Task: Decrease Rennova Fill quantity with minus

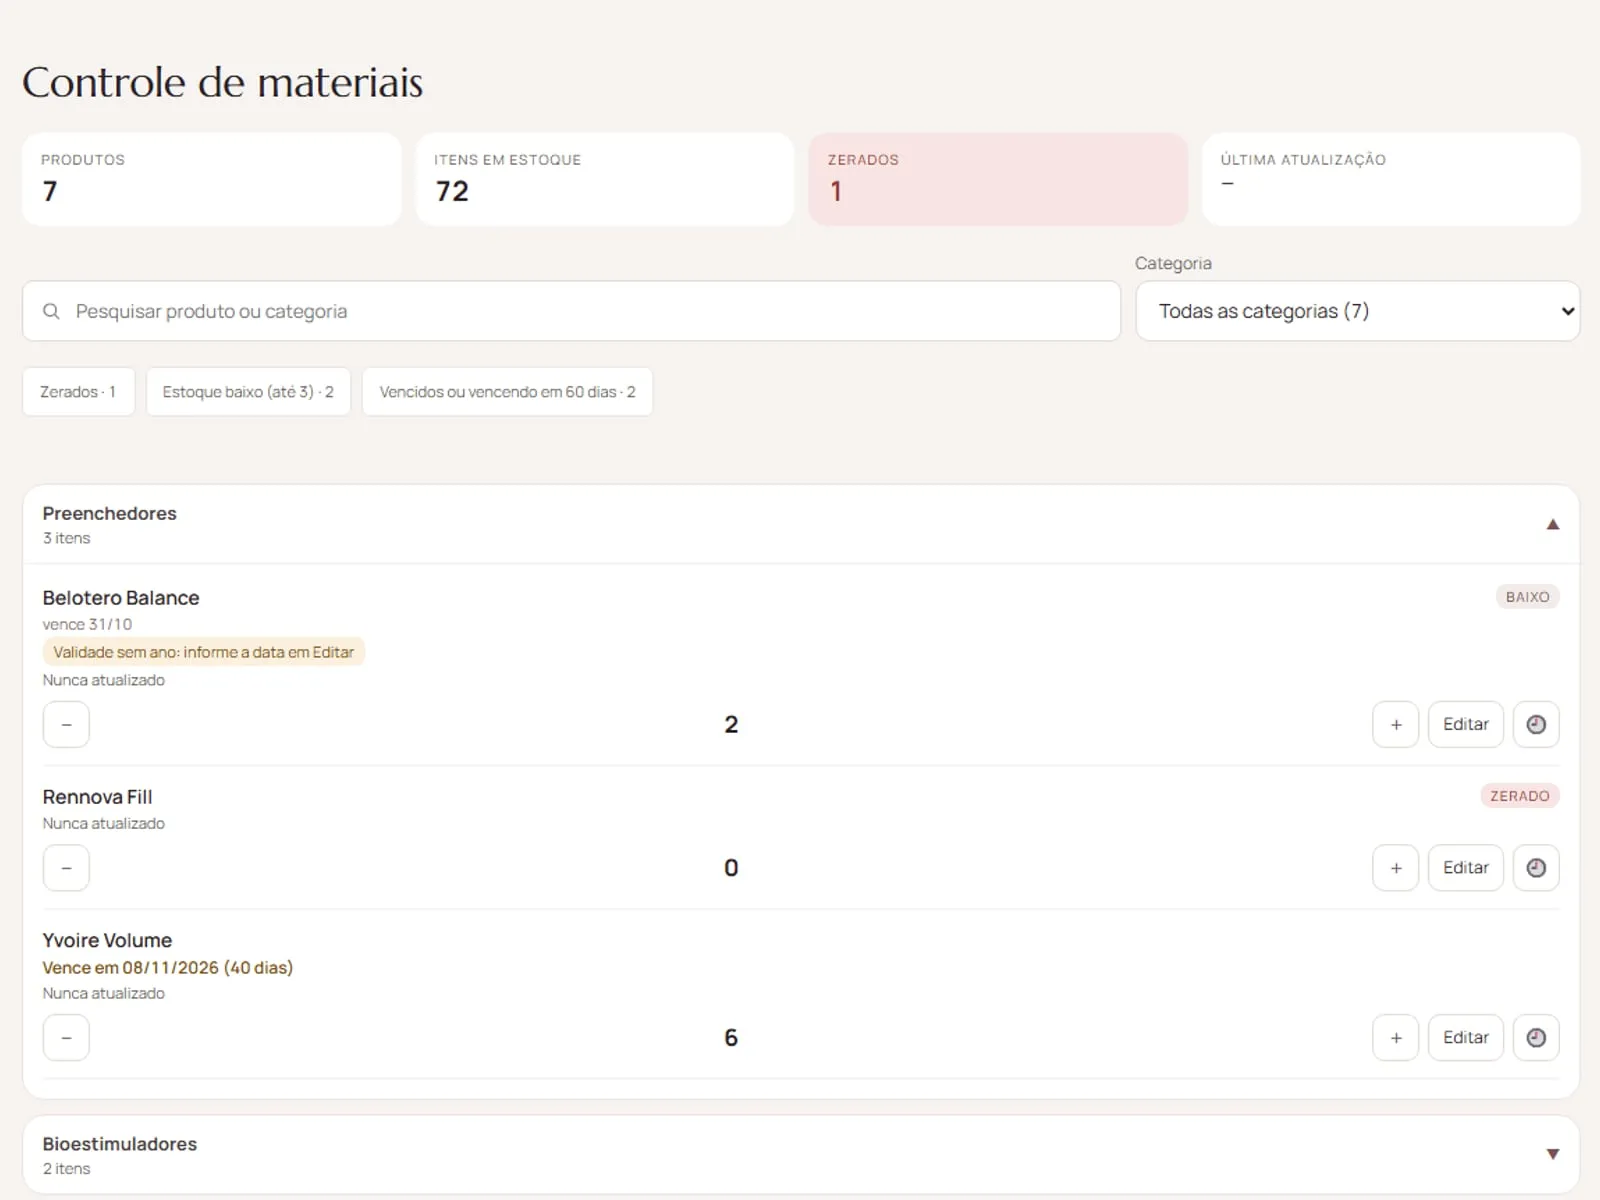Action: point(66,868)
